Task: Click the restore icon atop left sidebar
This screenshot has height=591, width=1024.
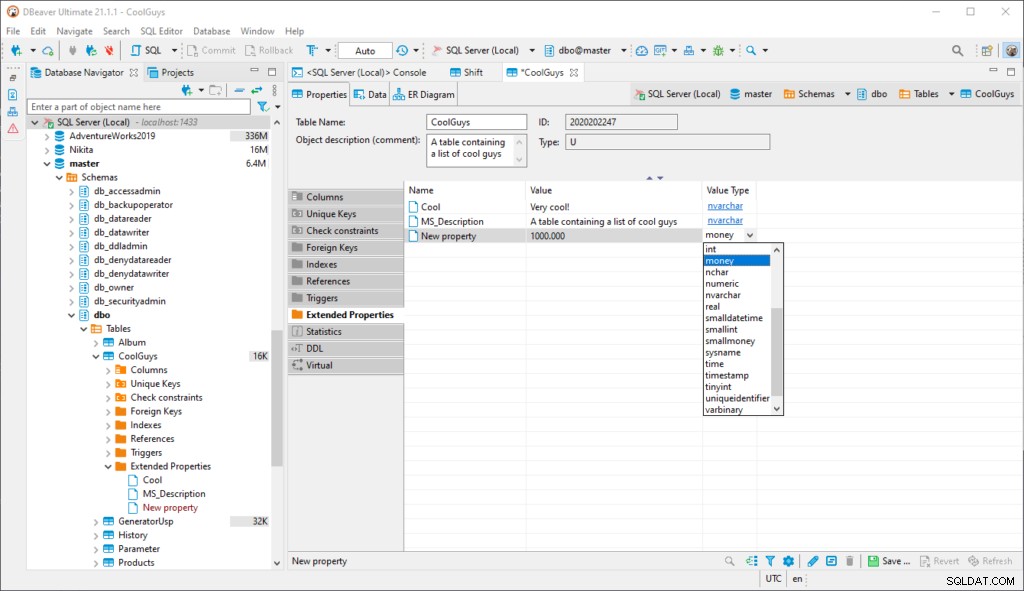Action: (x=13, y=78)
